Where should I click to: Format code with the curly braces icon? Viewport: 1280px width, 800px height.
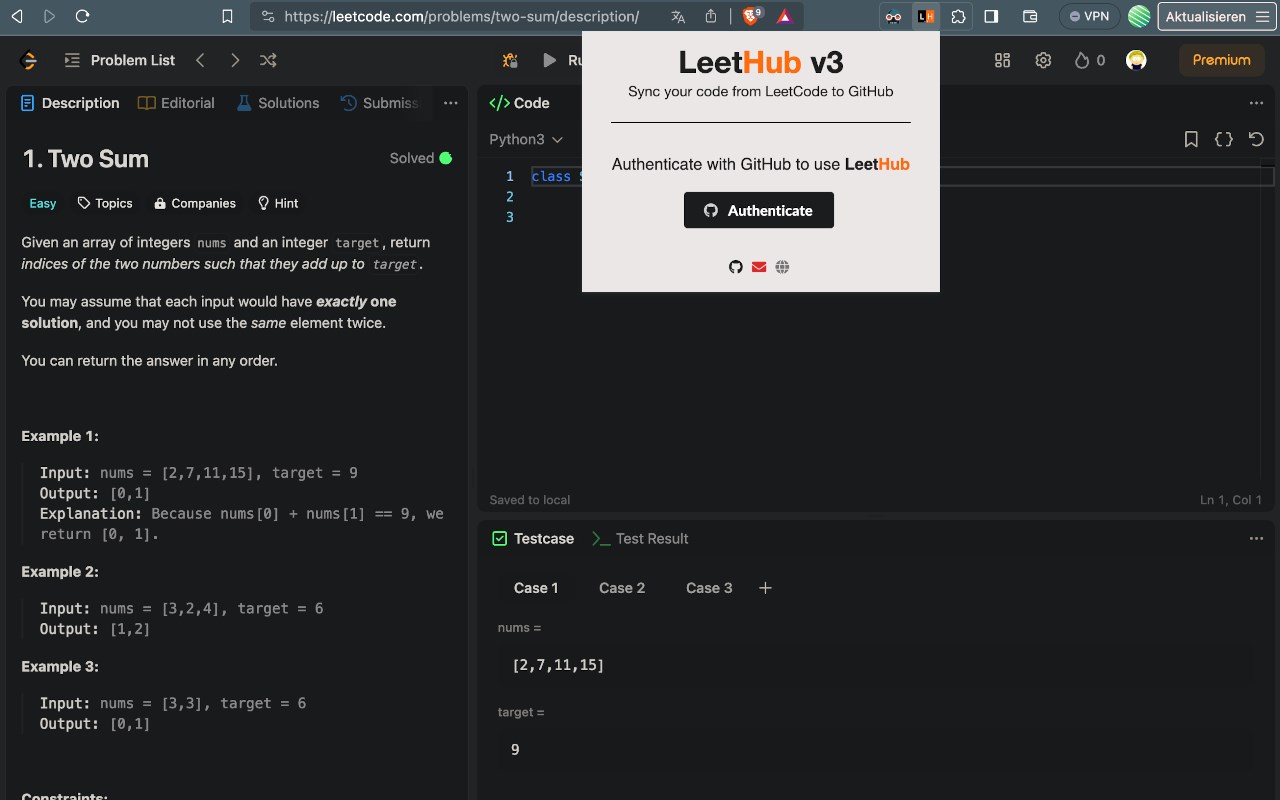[1224, 140]
